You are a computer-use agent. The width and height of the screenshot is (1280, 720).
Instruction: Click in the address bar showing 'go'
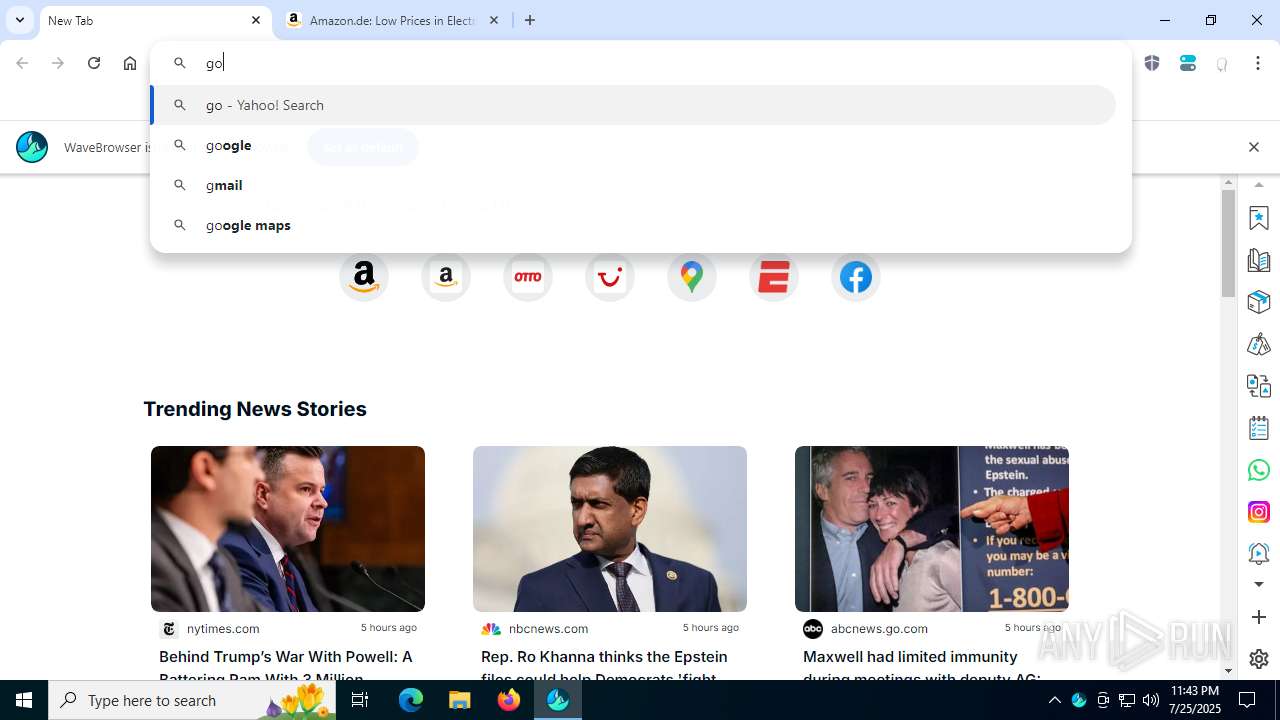click(x=640, y=63)
